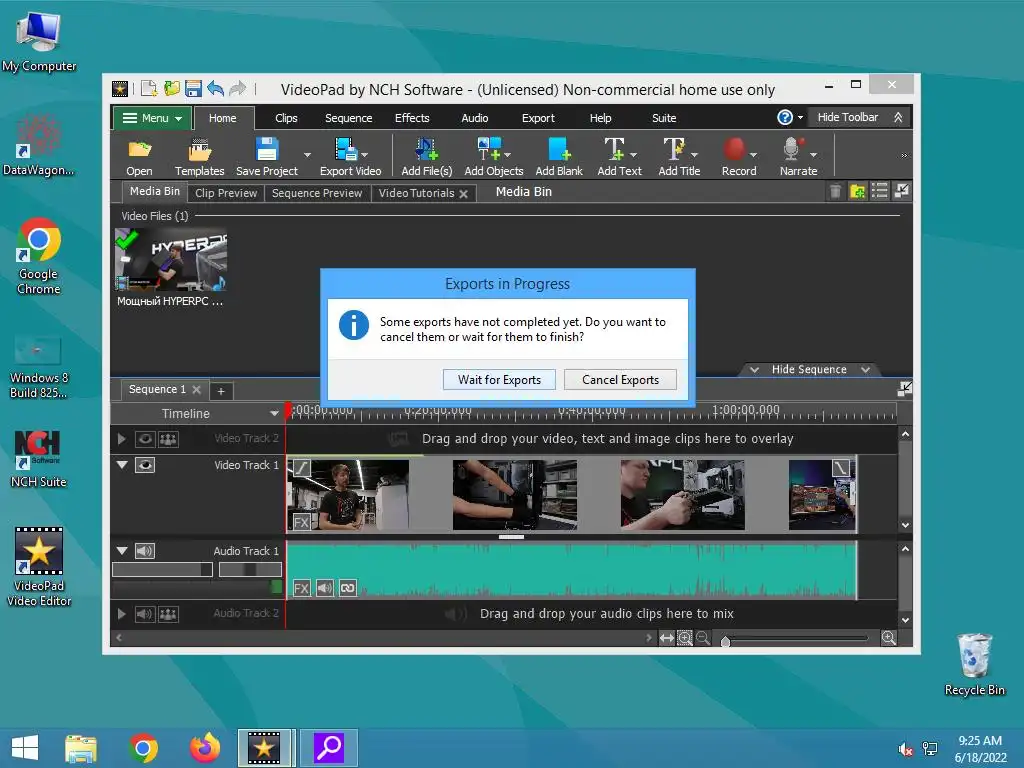The width and height of the screenshot is (1024, 768).
Task: Expand the Save Project dropdown arrow
Action: (x=307, y=155)
